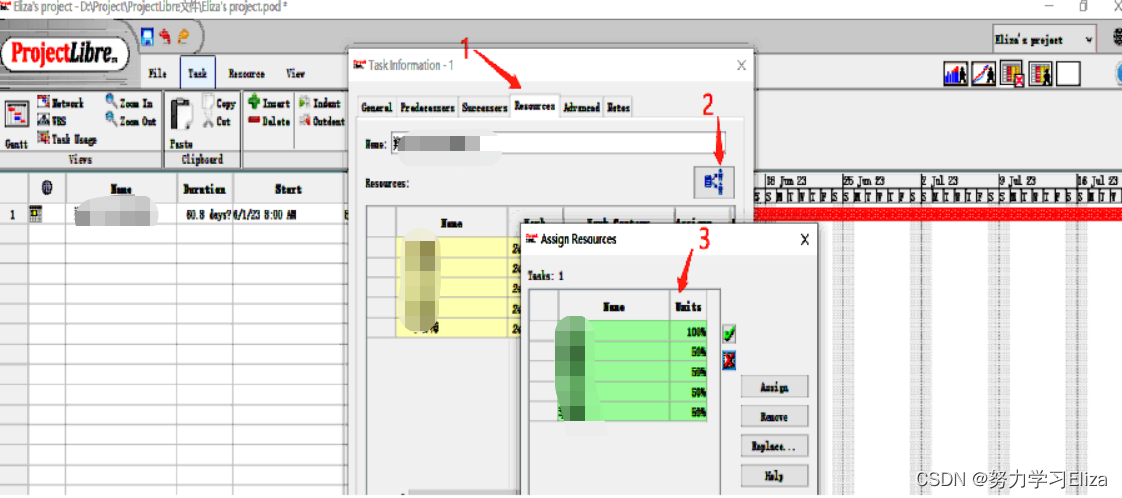
Task: Switch to the Predecessors tab
Action: click(x=427, y=107)
